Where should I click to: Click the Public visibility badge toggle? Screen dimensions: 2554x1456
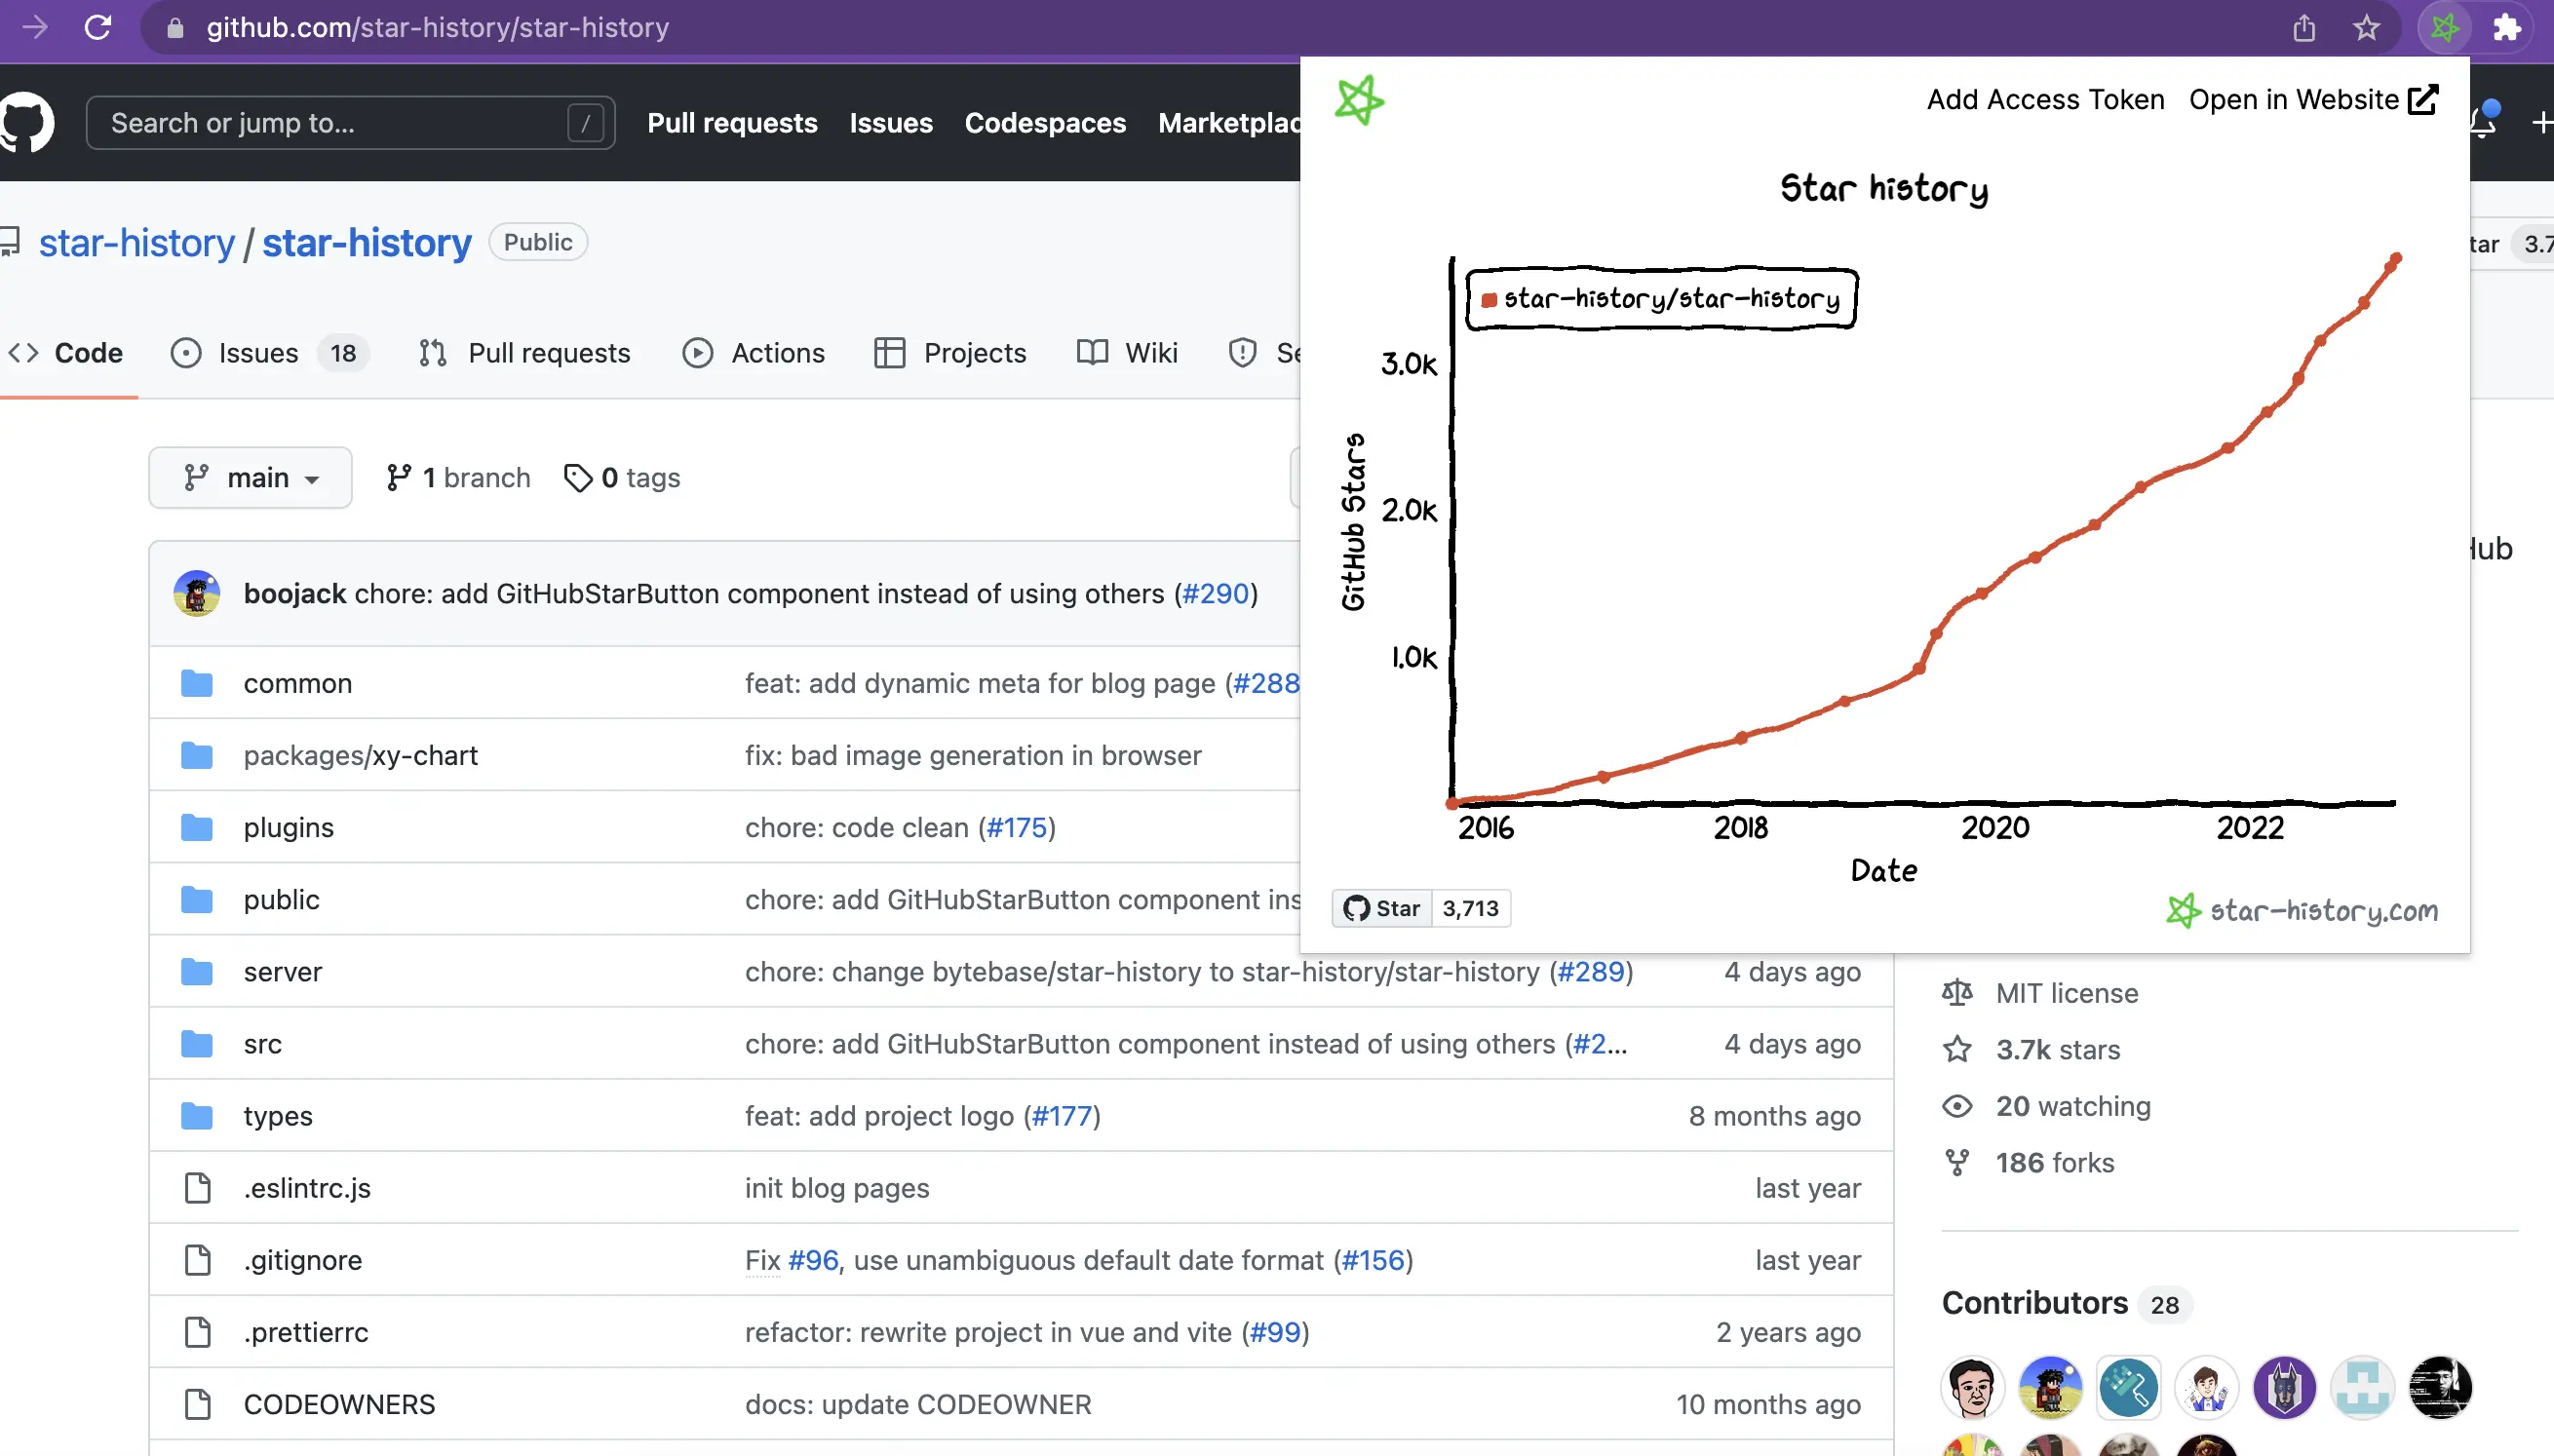538,242
